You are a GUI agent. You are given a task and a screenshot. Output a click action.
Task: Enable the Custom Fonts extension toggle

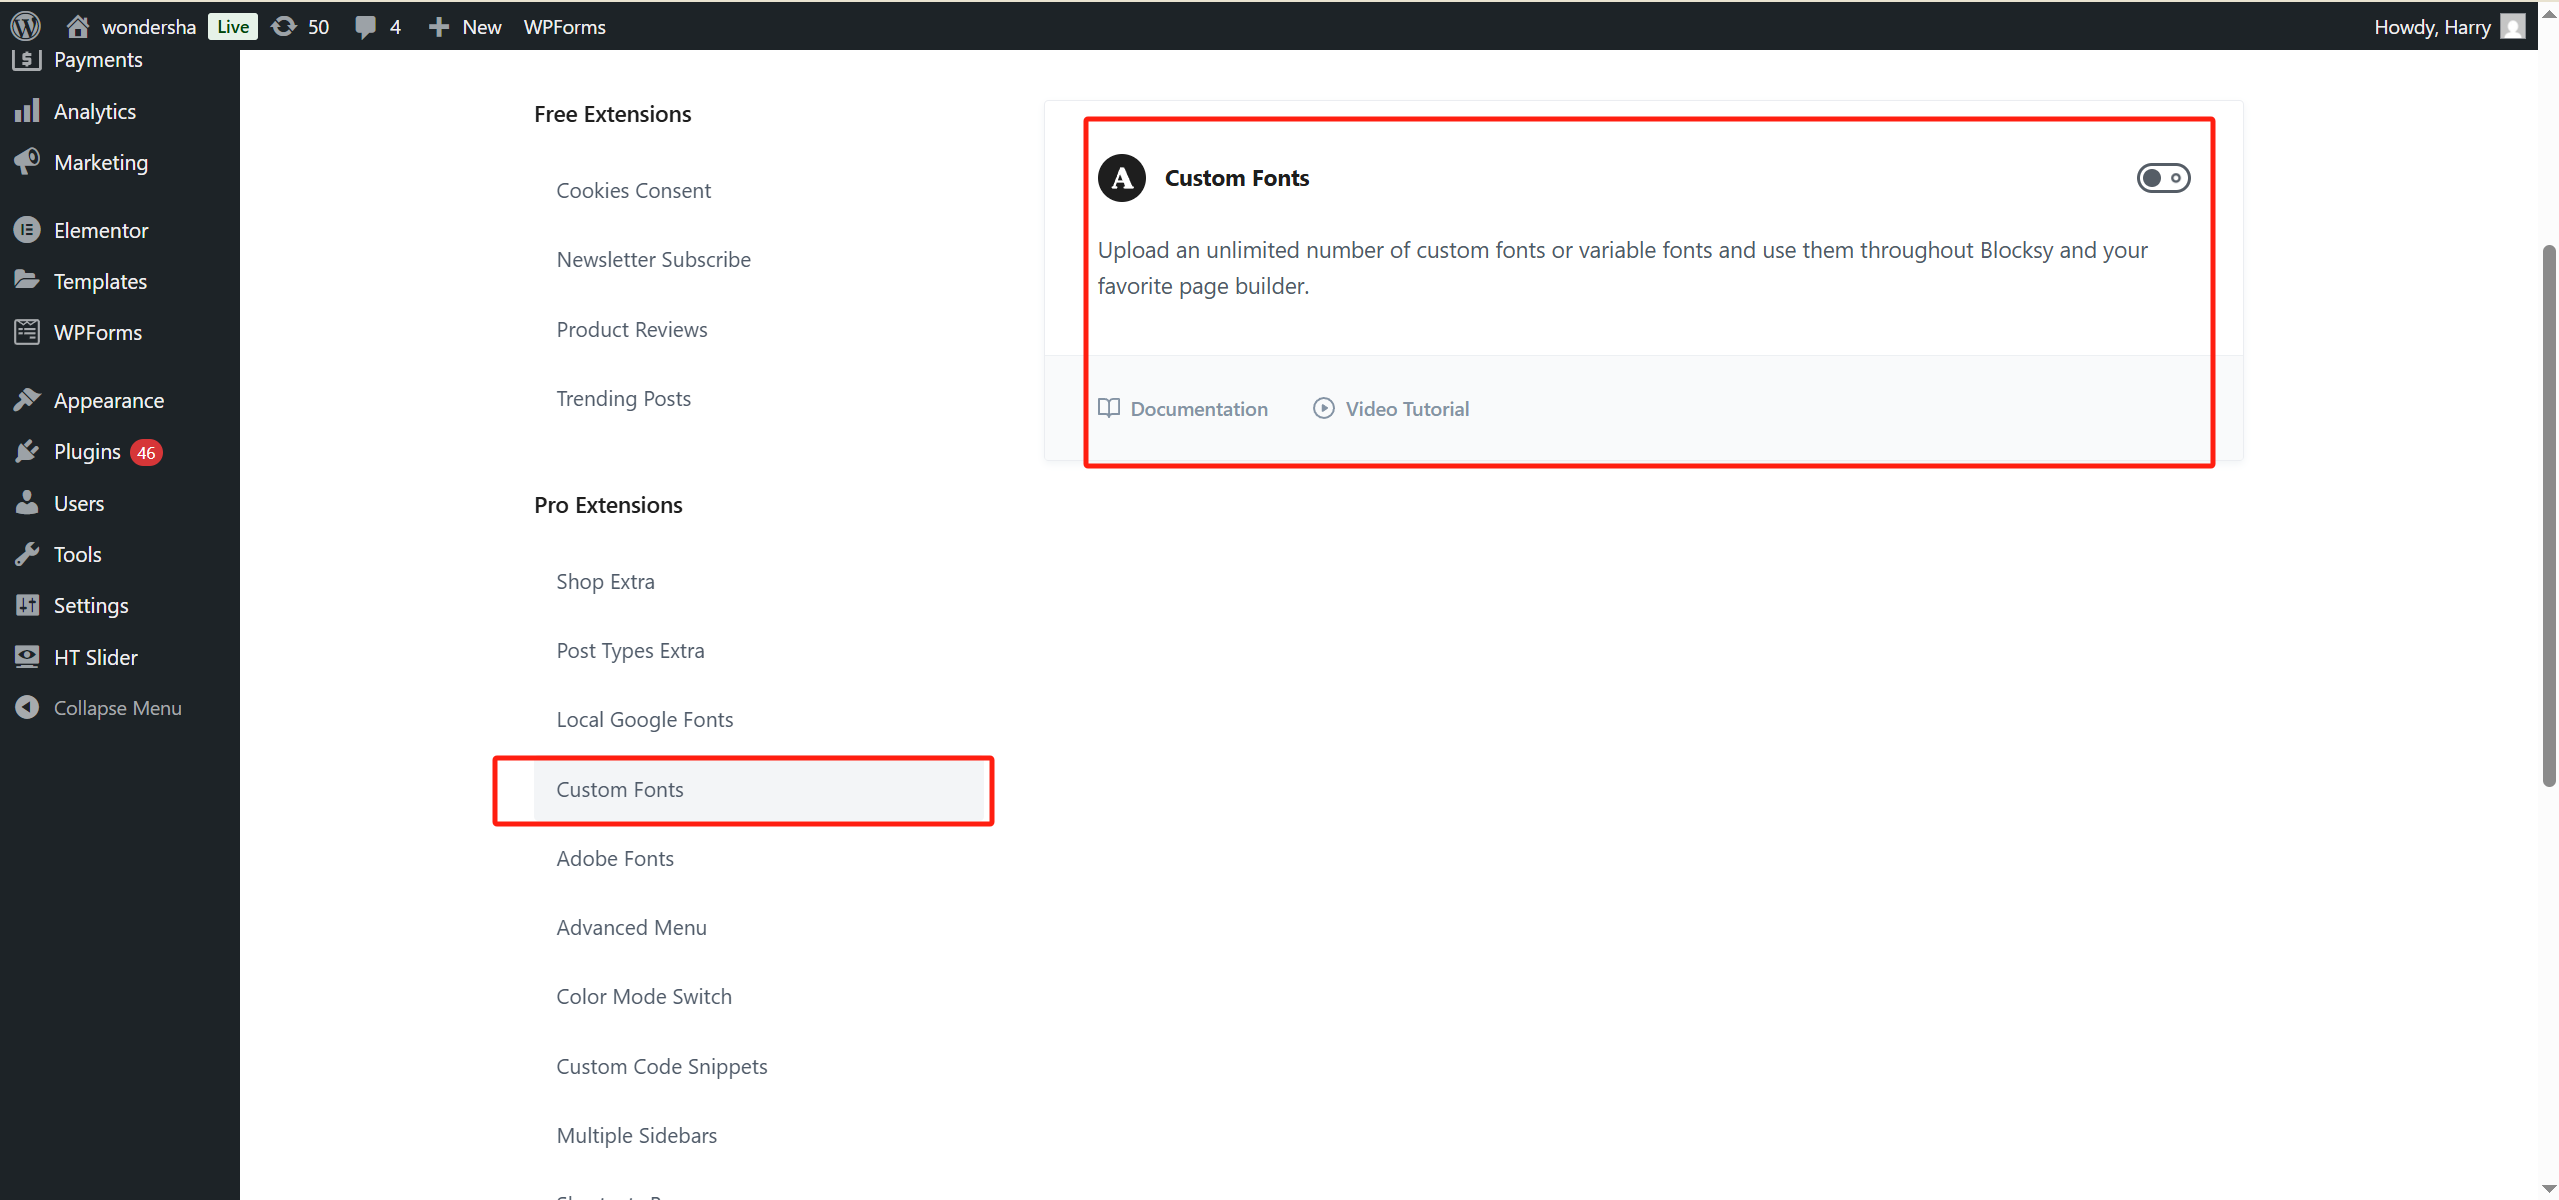(x=2163, y=178)
